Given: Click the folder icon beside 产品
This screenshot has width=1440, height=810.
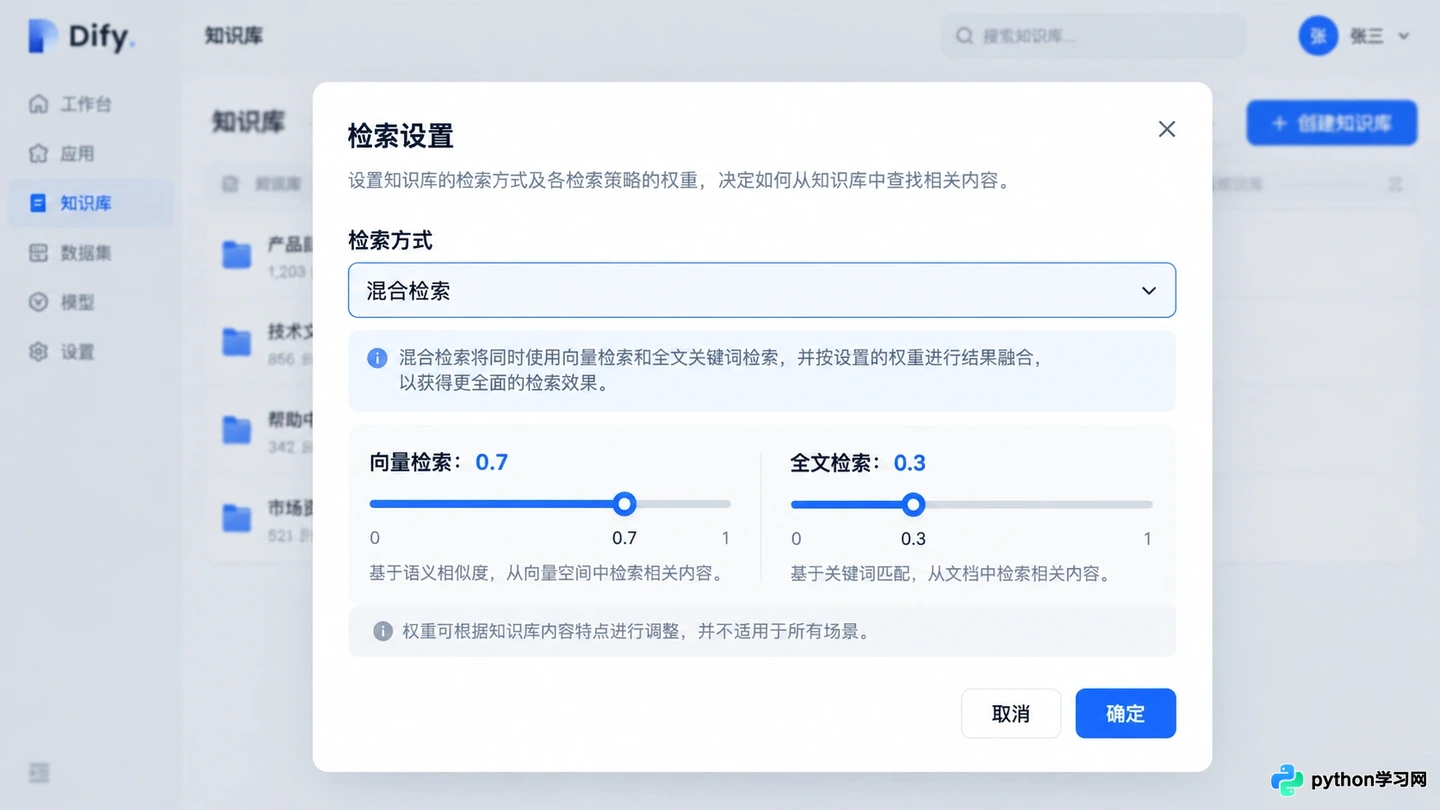Looking at the screenshot, I should pyautogui.click(x=237, y=255).
